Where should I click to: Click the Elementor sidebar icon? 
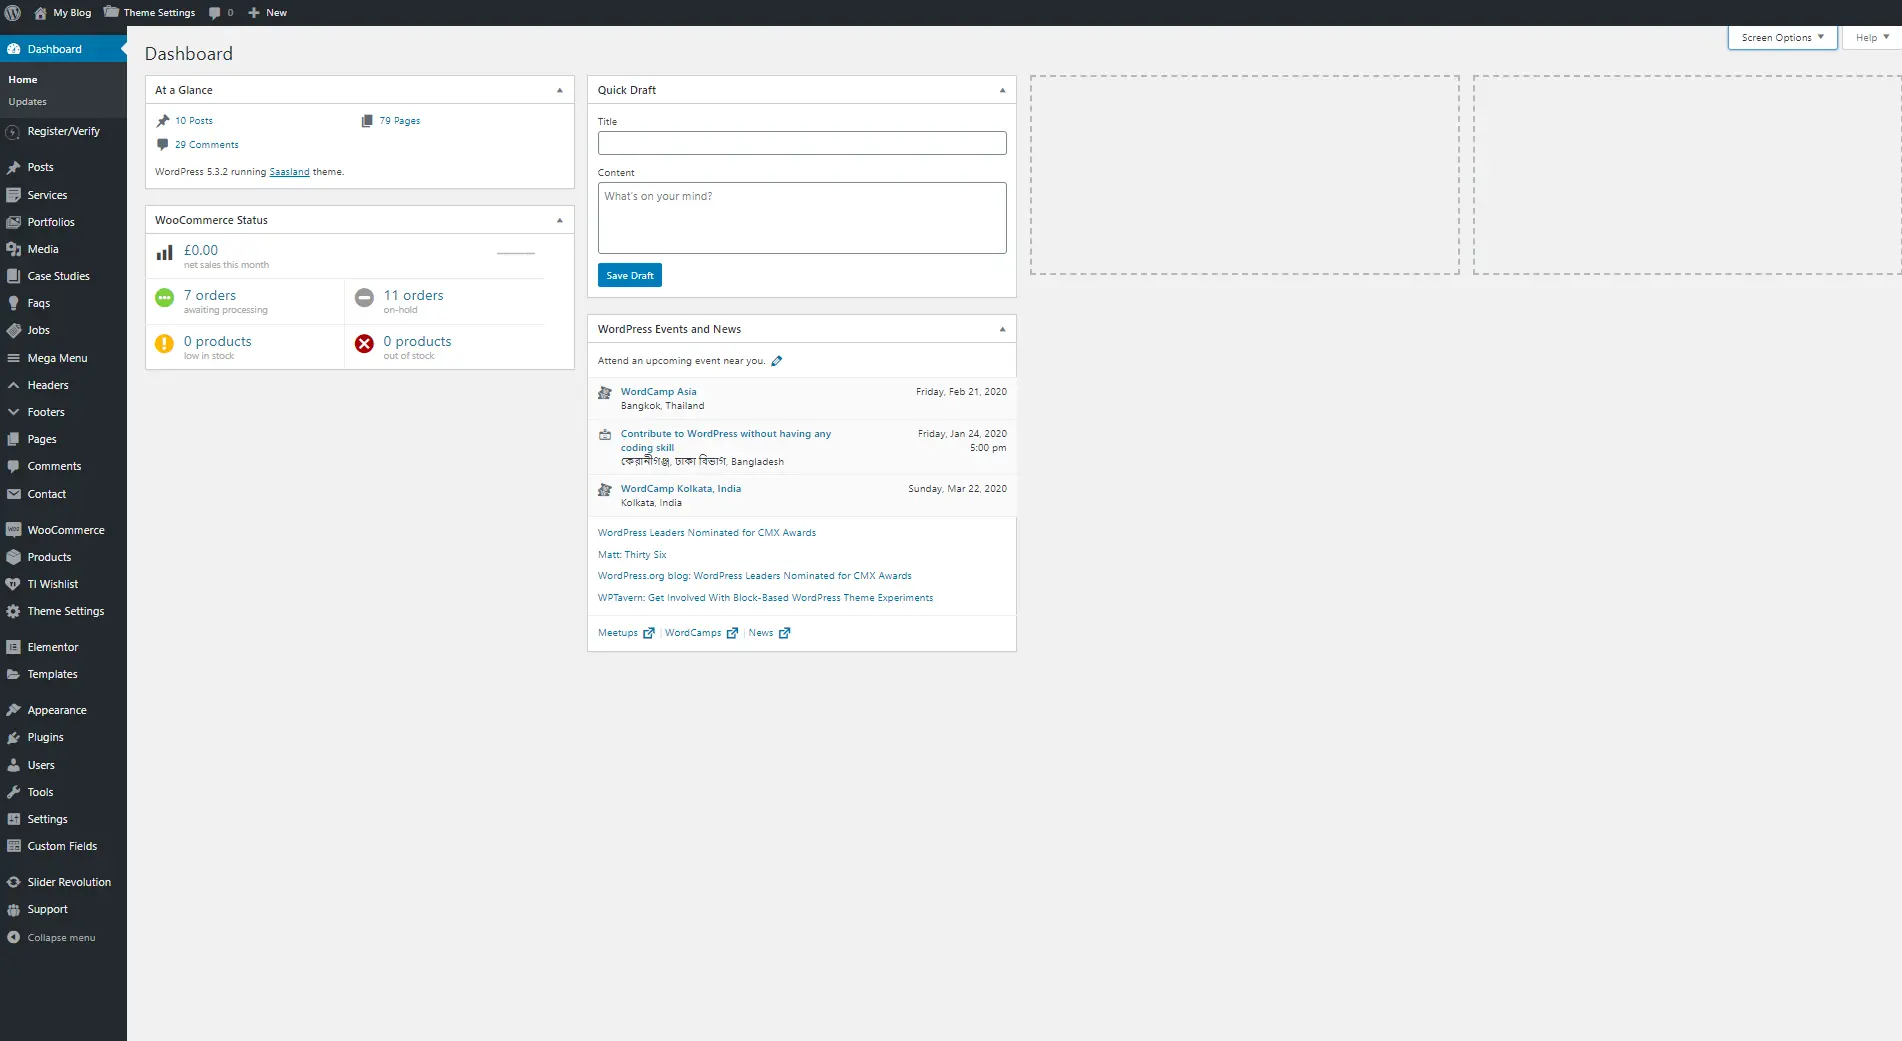13,647
